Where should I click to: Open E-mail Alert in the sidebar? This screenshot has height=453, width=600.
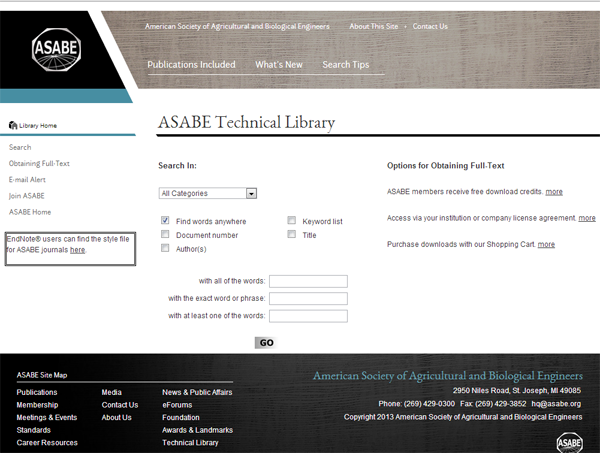point(27,179)
